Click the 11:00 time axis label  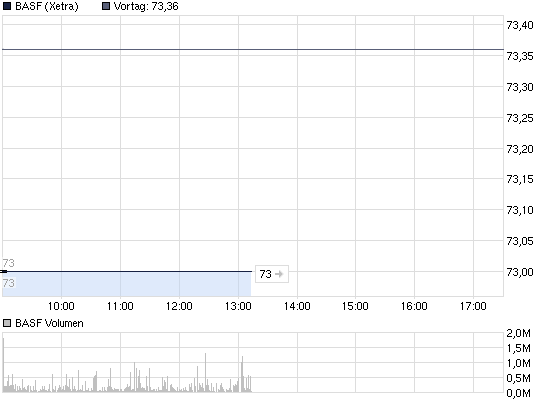click(120, 306)
